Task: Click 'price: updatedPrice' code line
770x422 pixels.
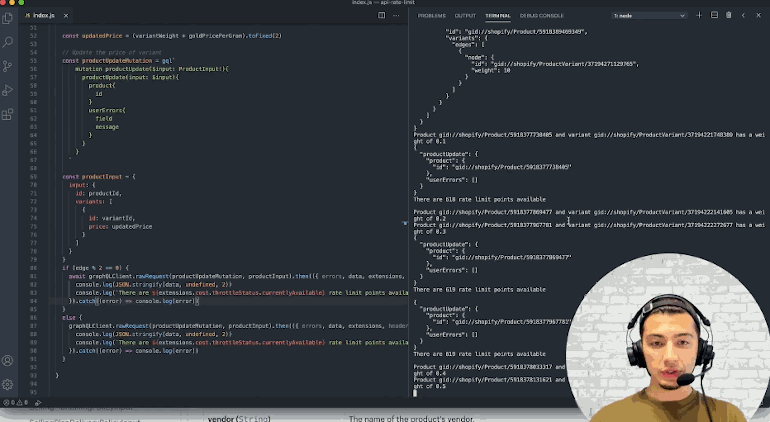Action: [x=120, y=226]
